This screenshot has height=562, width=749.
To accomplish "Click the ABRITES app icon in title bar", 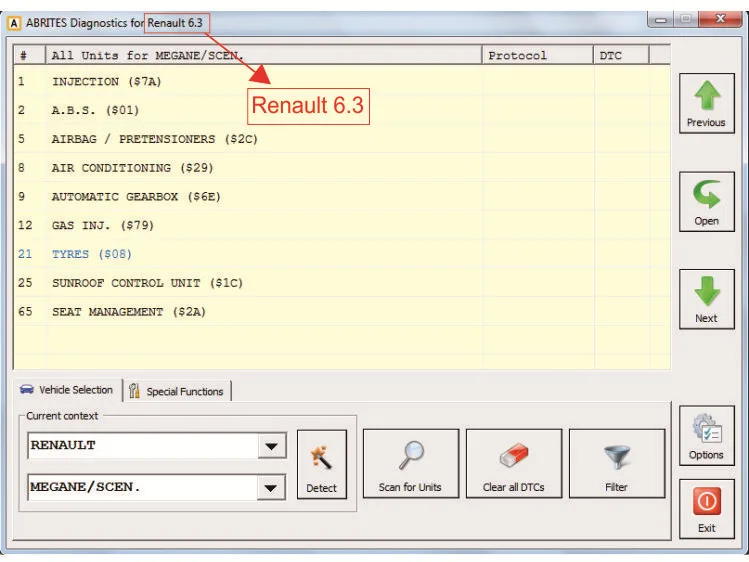I will 14,23.
